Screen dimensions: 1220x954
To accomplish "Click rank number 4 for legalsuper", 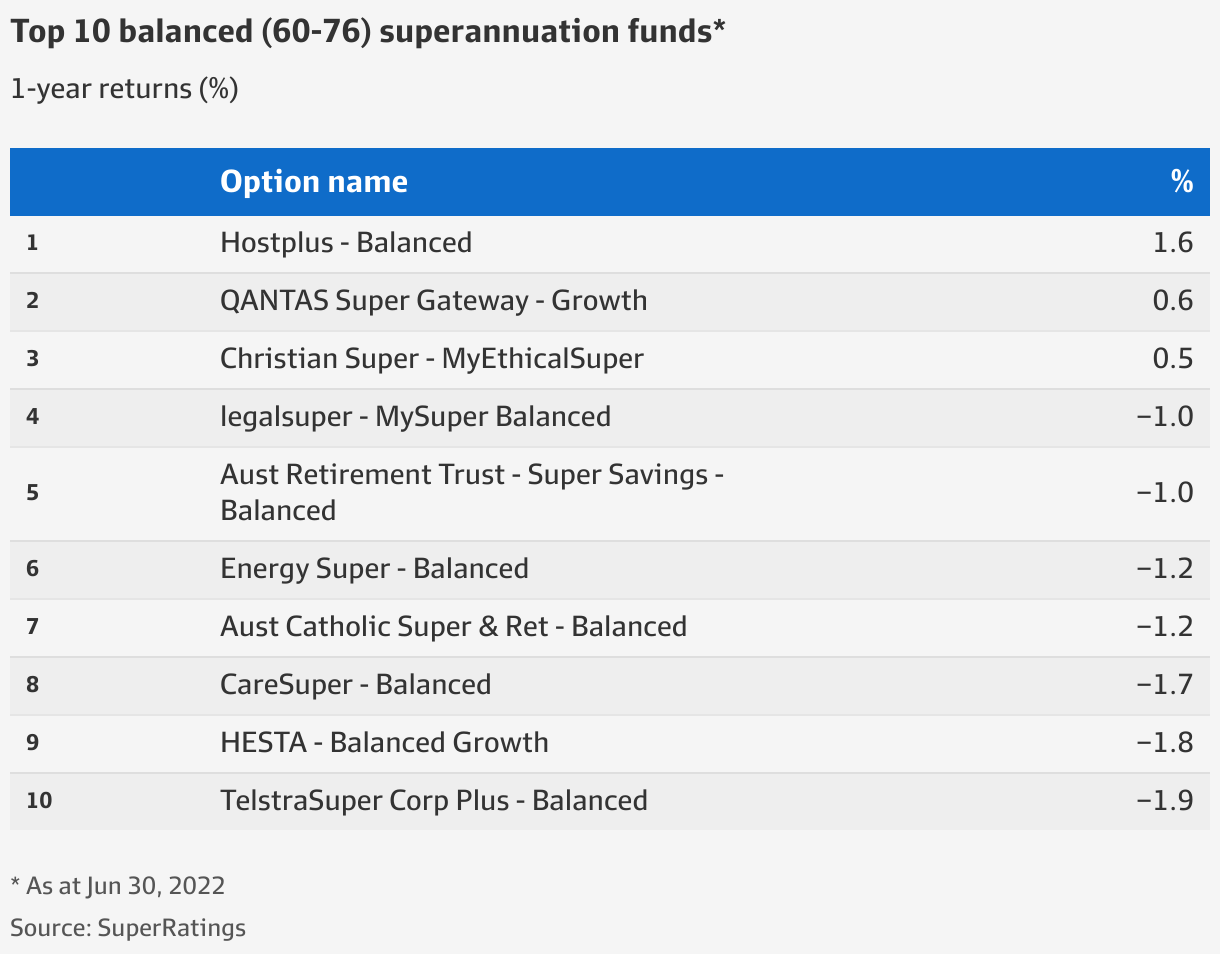I will pyautogui.click(x=32, y=417).
